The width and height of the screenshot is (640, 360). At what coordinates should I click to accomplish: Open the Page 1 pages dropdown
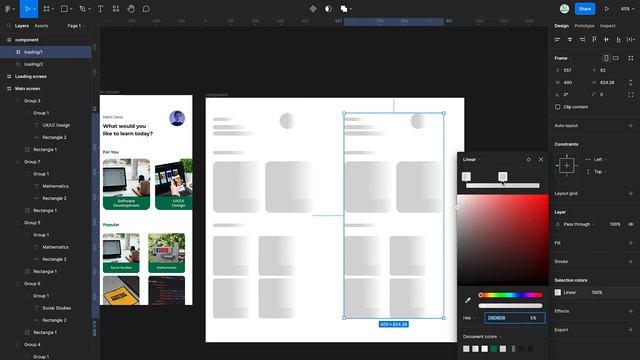click(x=76, y=26)
